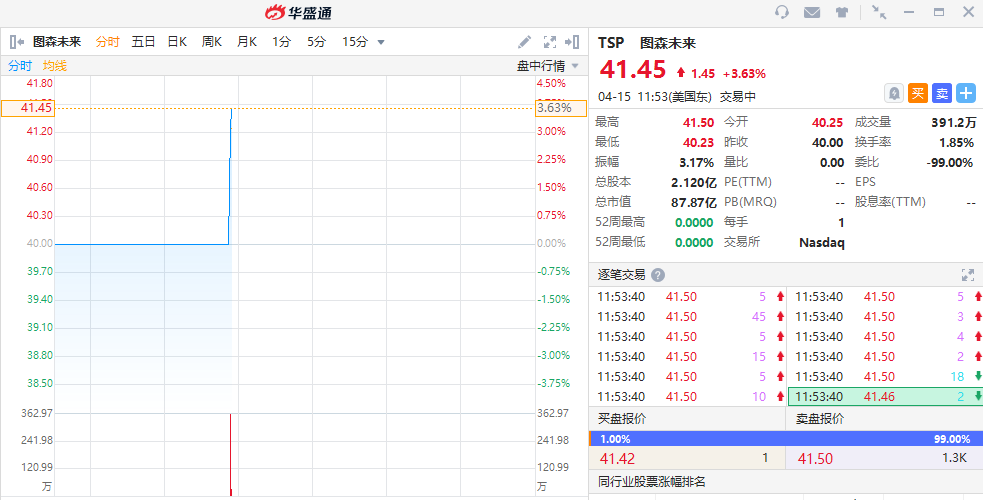Click the help icon beside 逐笔交易
This screenshot has width=983, height=500.
coord(658,275)
